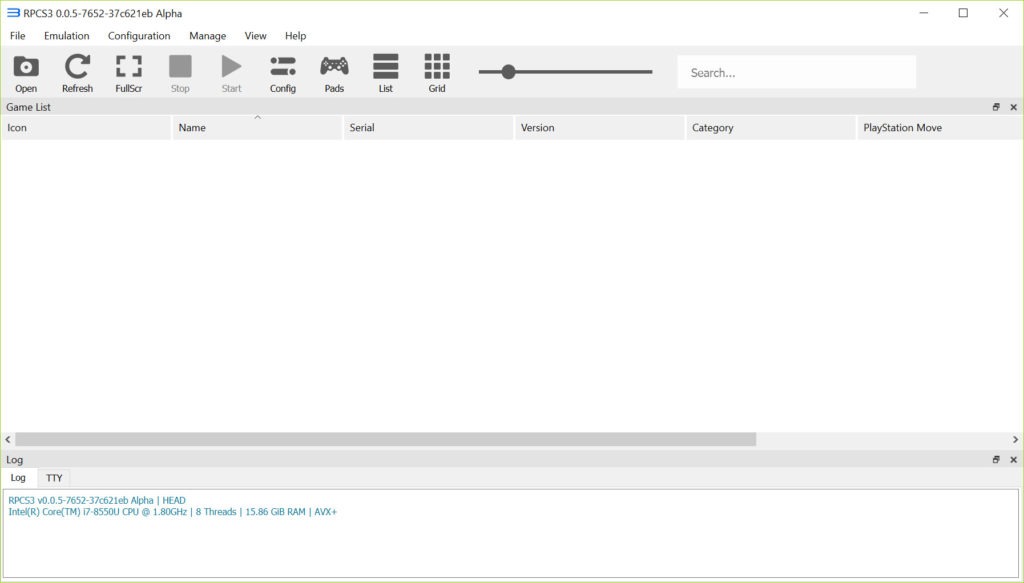Sort by the Version column header
Image resolution: width=1024 pixels, height=583 pixels.
[600, 127]
